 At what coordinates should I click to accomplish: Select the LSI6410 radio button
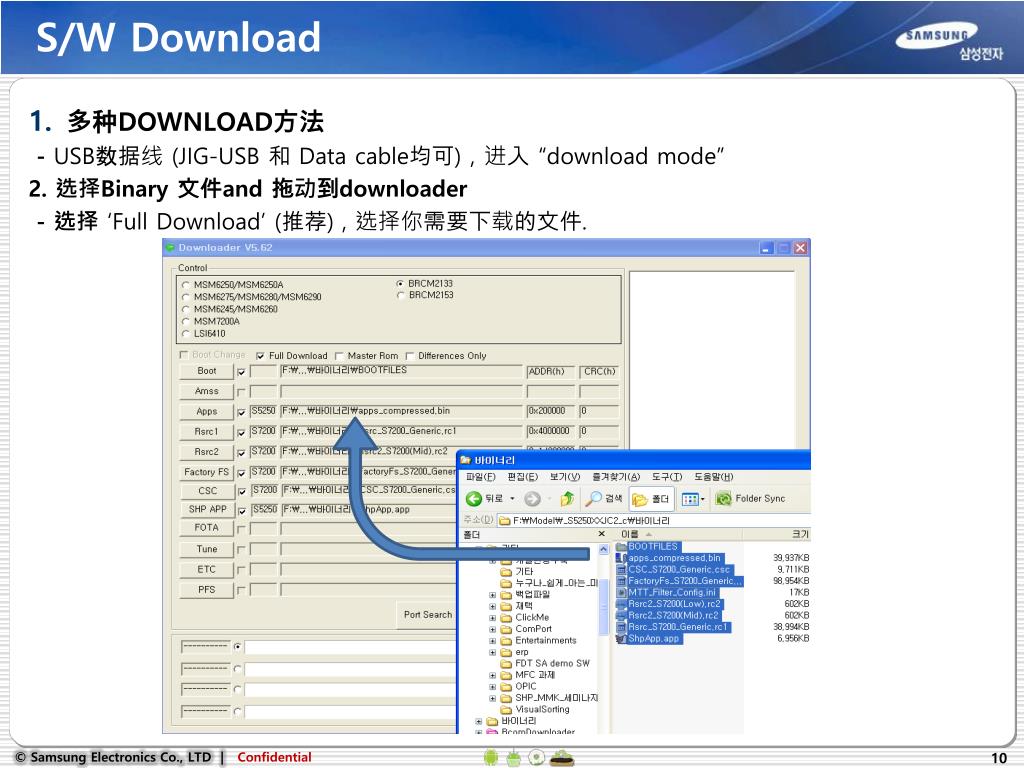[x=185, y=334]
